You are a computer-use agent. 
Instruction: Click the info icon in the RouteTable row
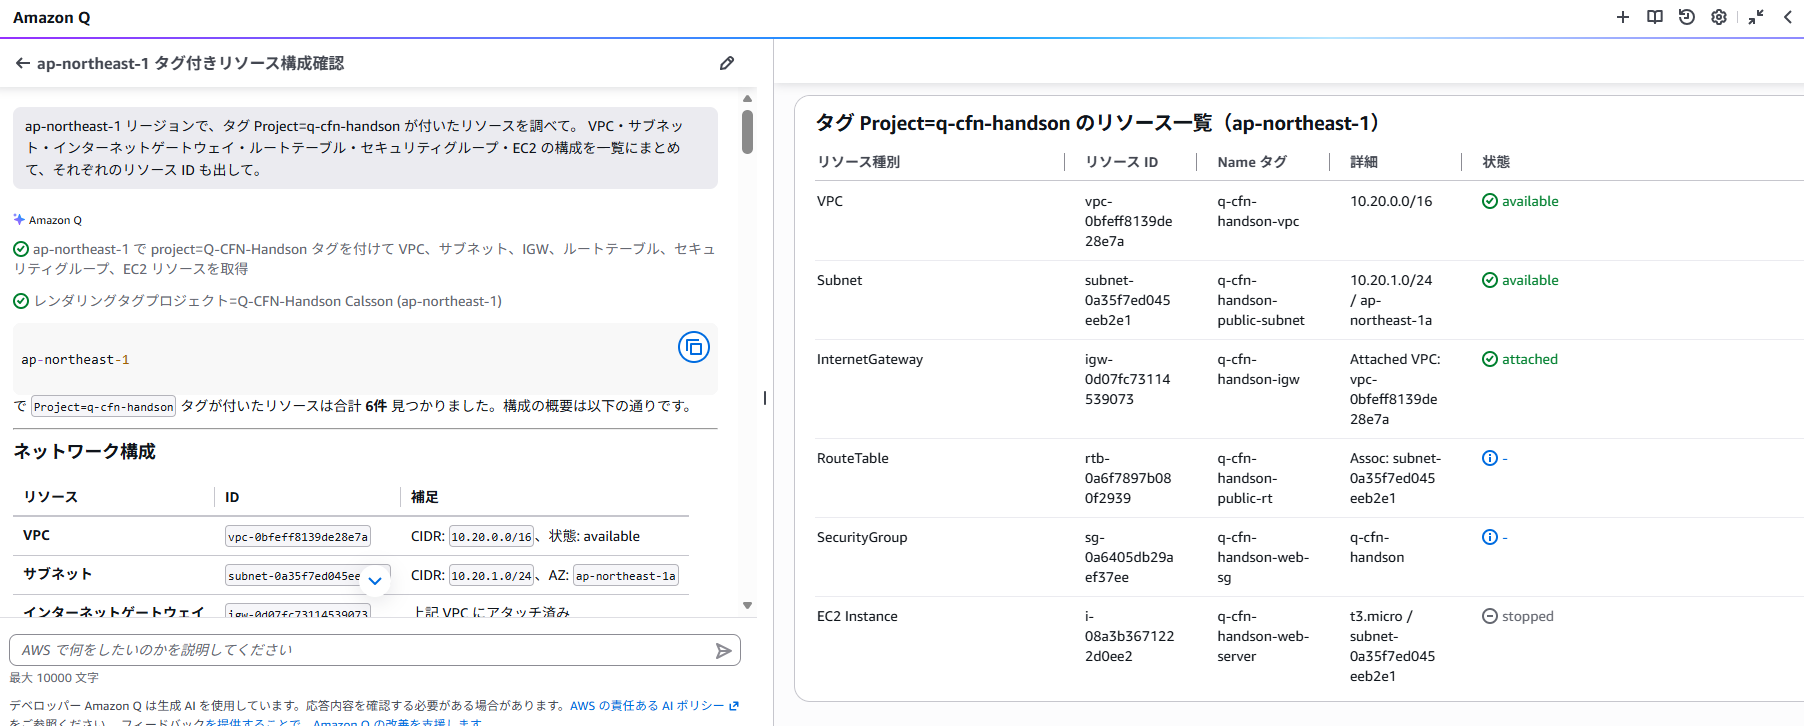point(1490,458)
